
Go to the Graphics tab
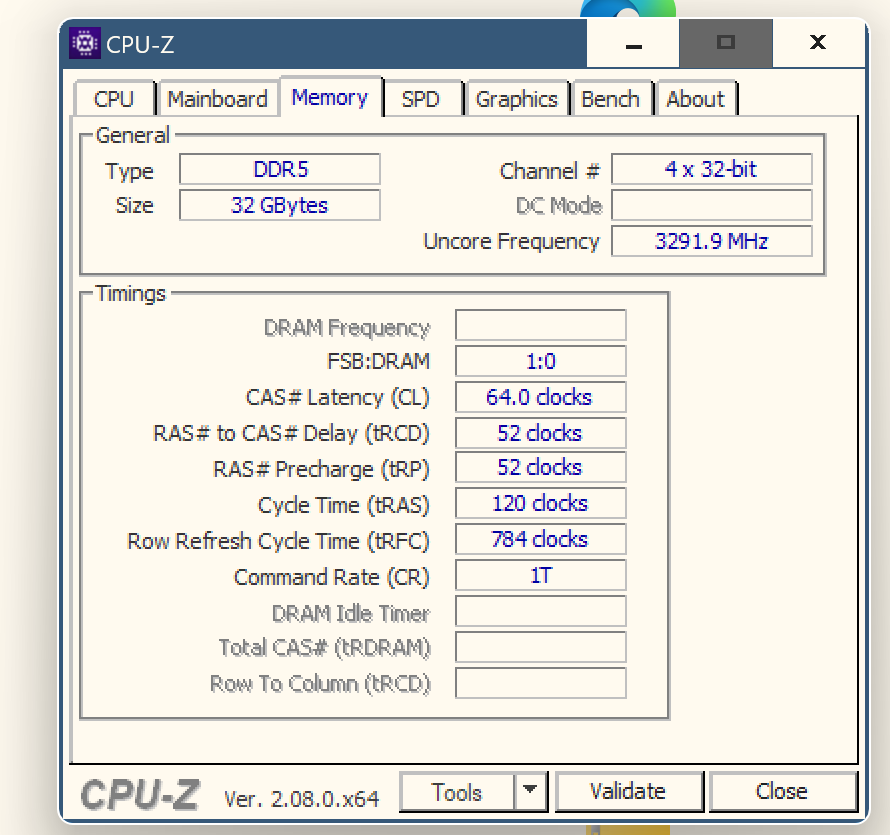pos(517,99)
